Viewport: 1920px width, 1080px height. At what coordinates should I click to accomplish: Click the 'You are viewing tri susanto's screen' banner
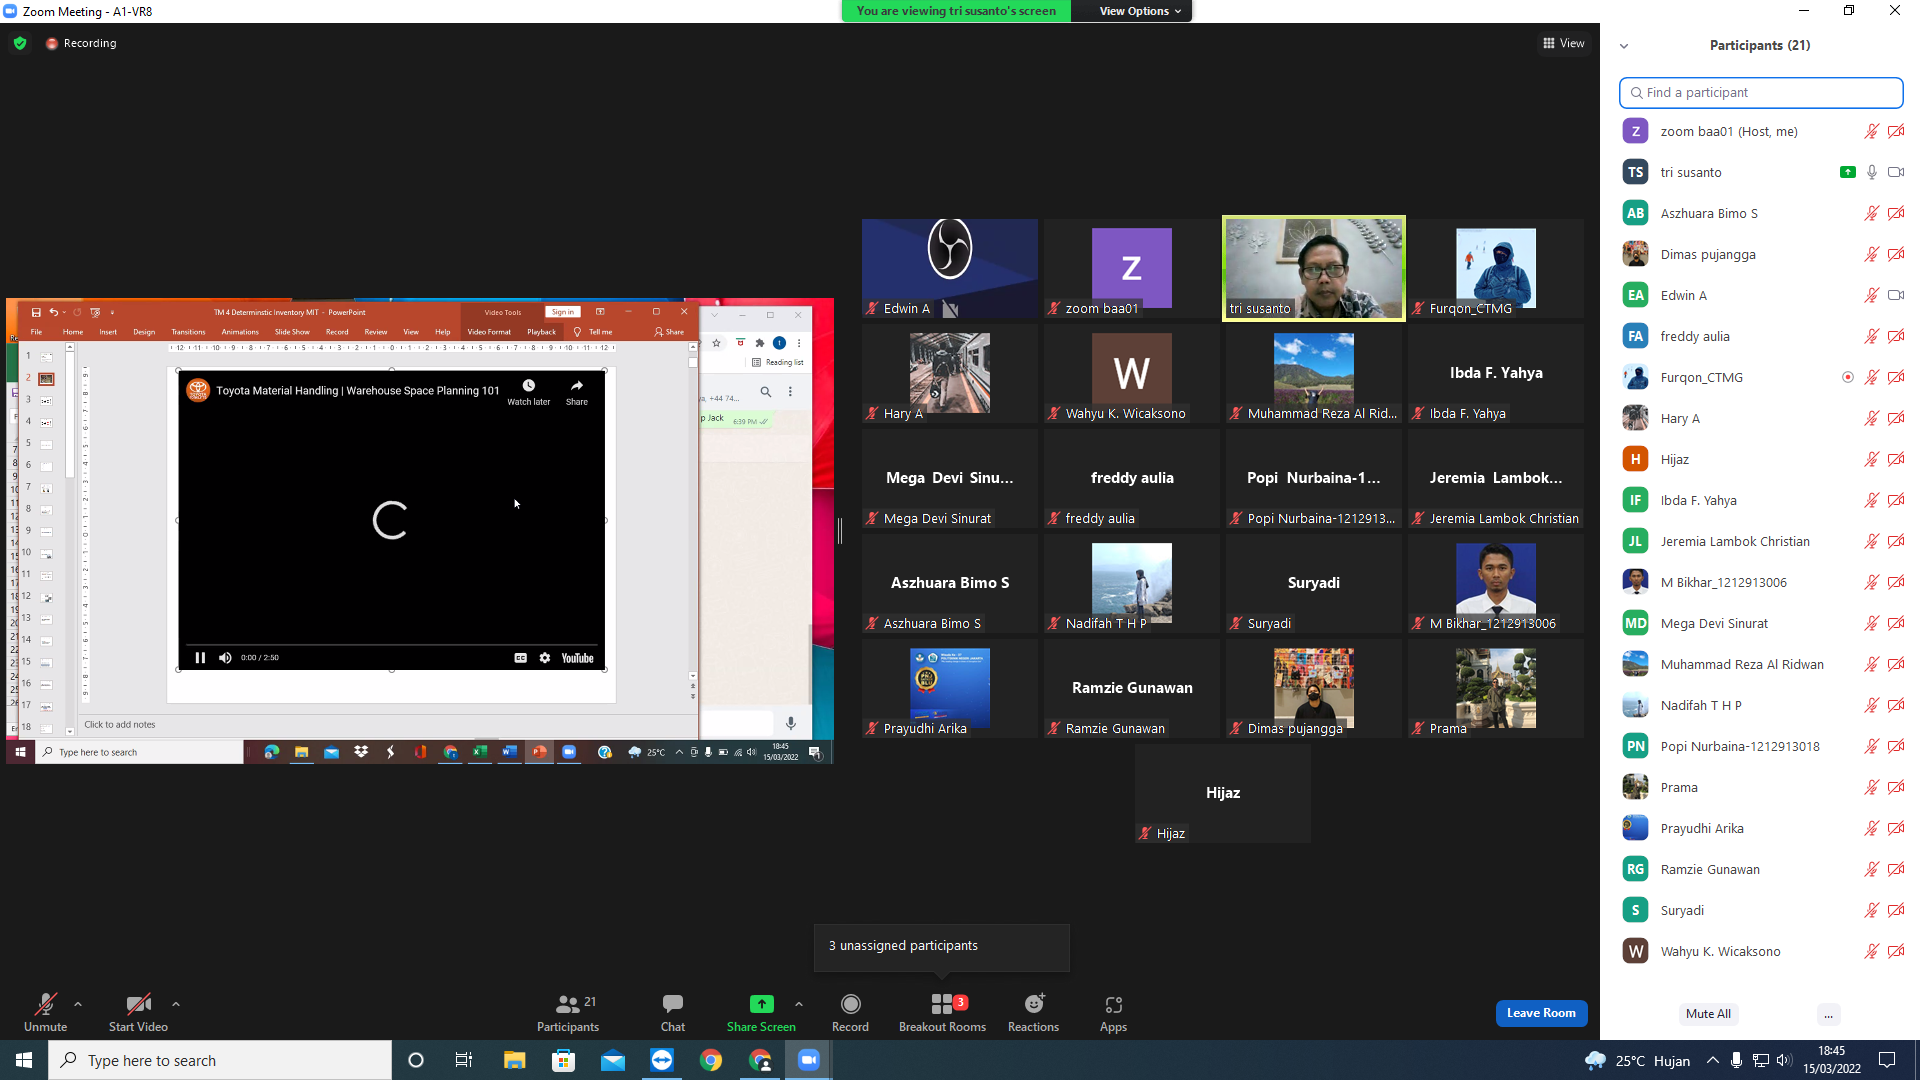click(x=956, y=11)
